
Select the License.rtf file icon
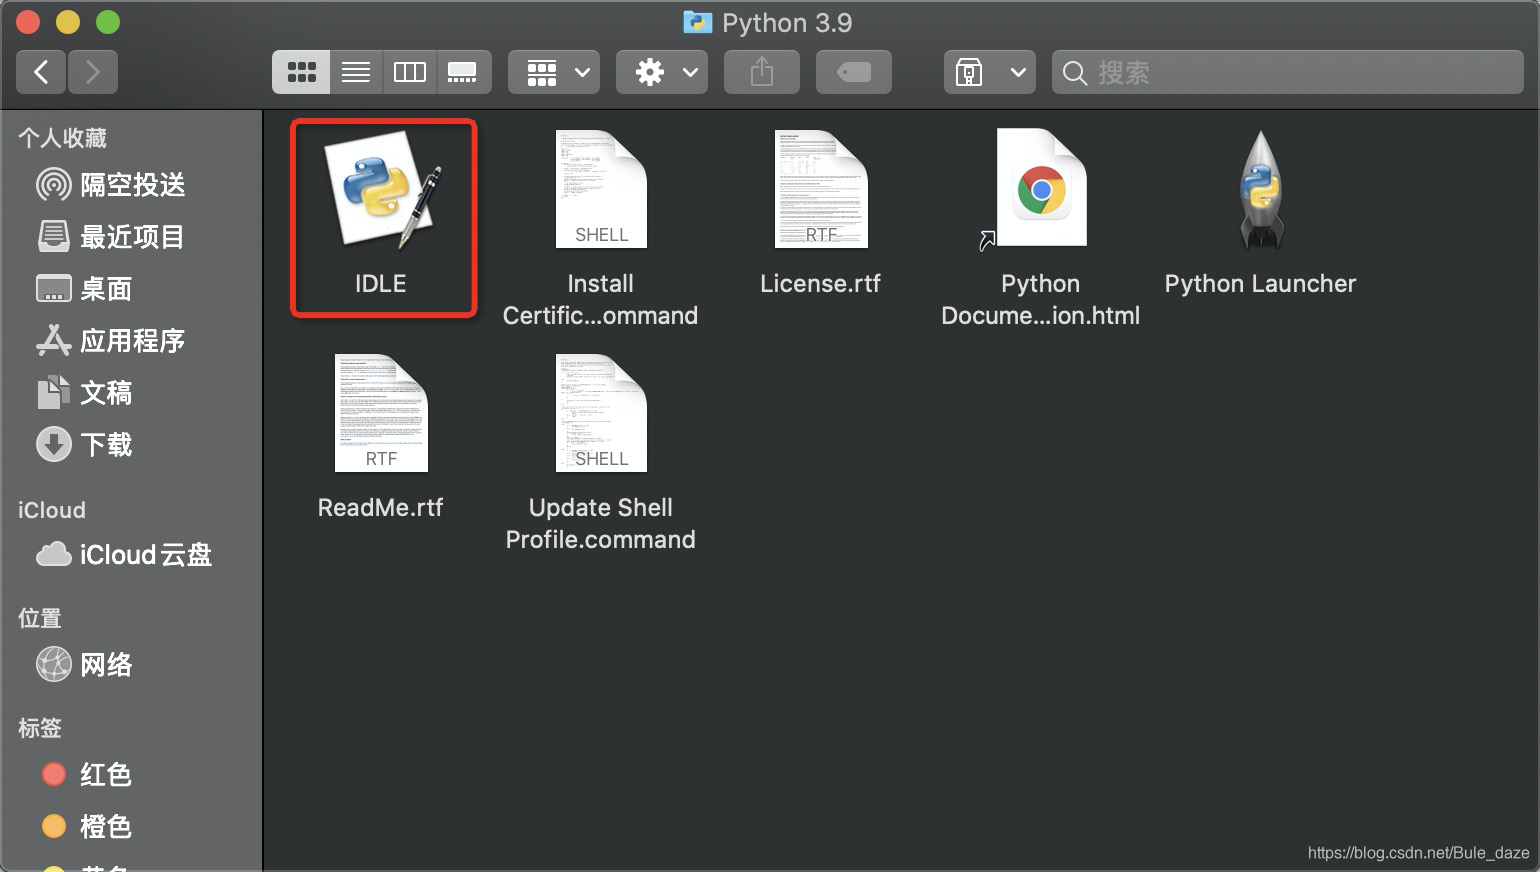point(821,189)
